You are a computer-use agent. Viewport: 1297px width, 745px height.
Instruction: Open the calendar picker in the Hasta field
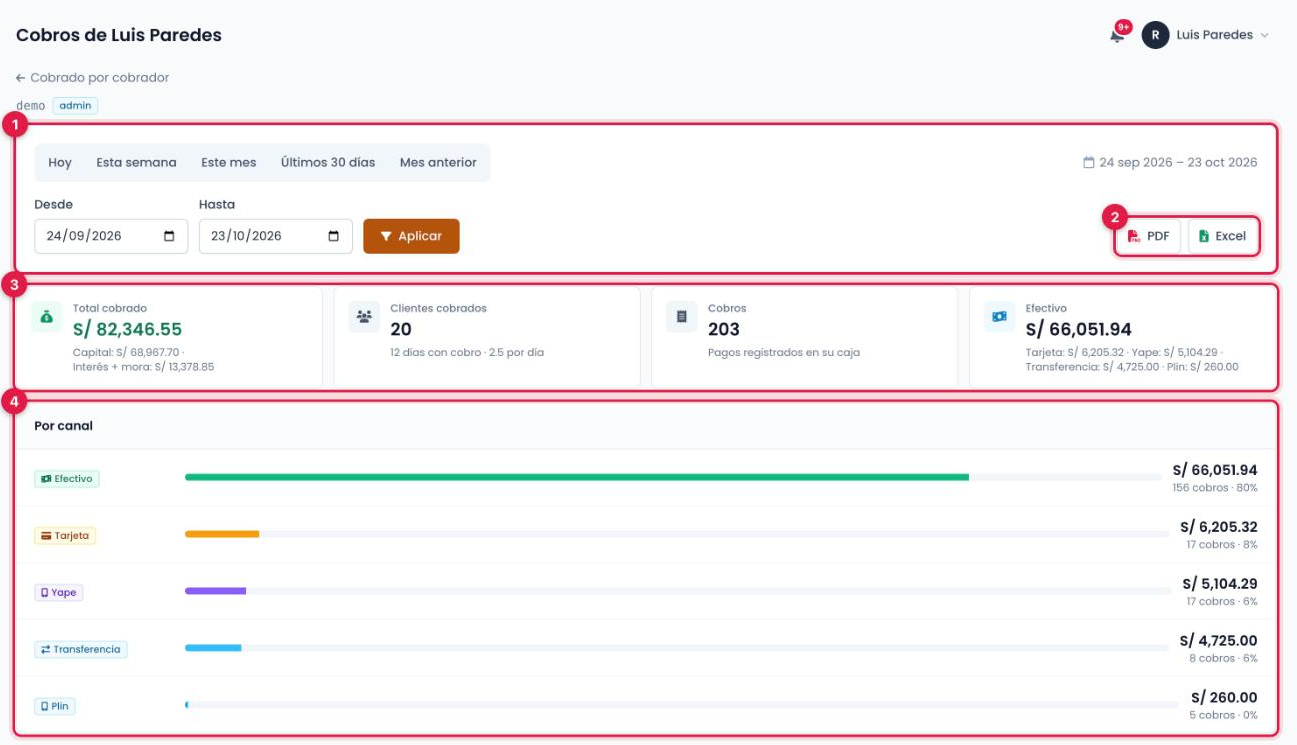(334, 236)
